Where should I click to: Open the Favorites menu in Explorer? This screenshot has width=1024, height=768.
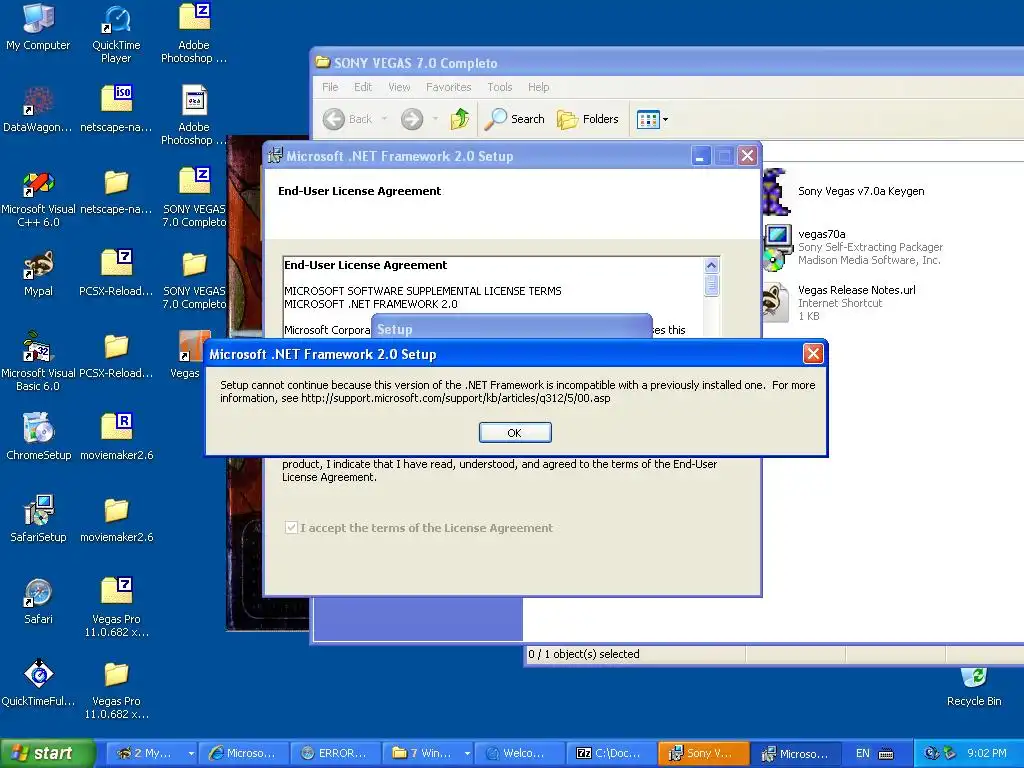click(x=449, y=87)
